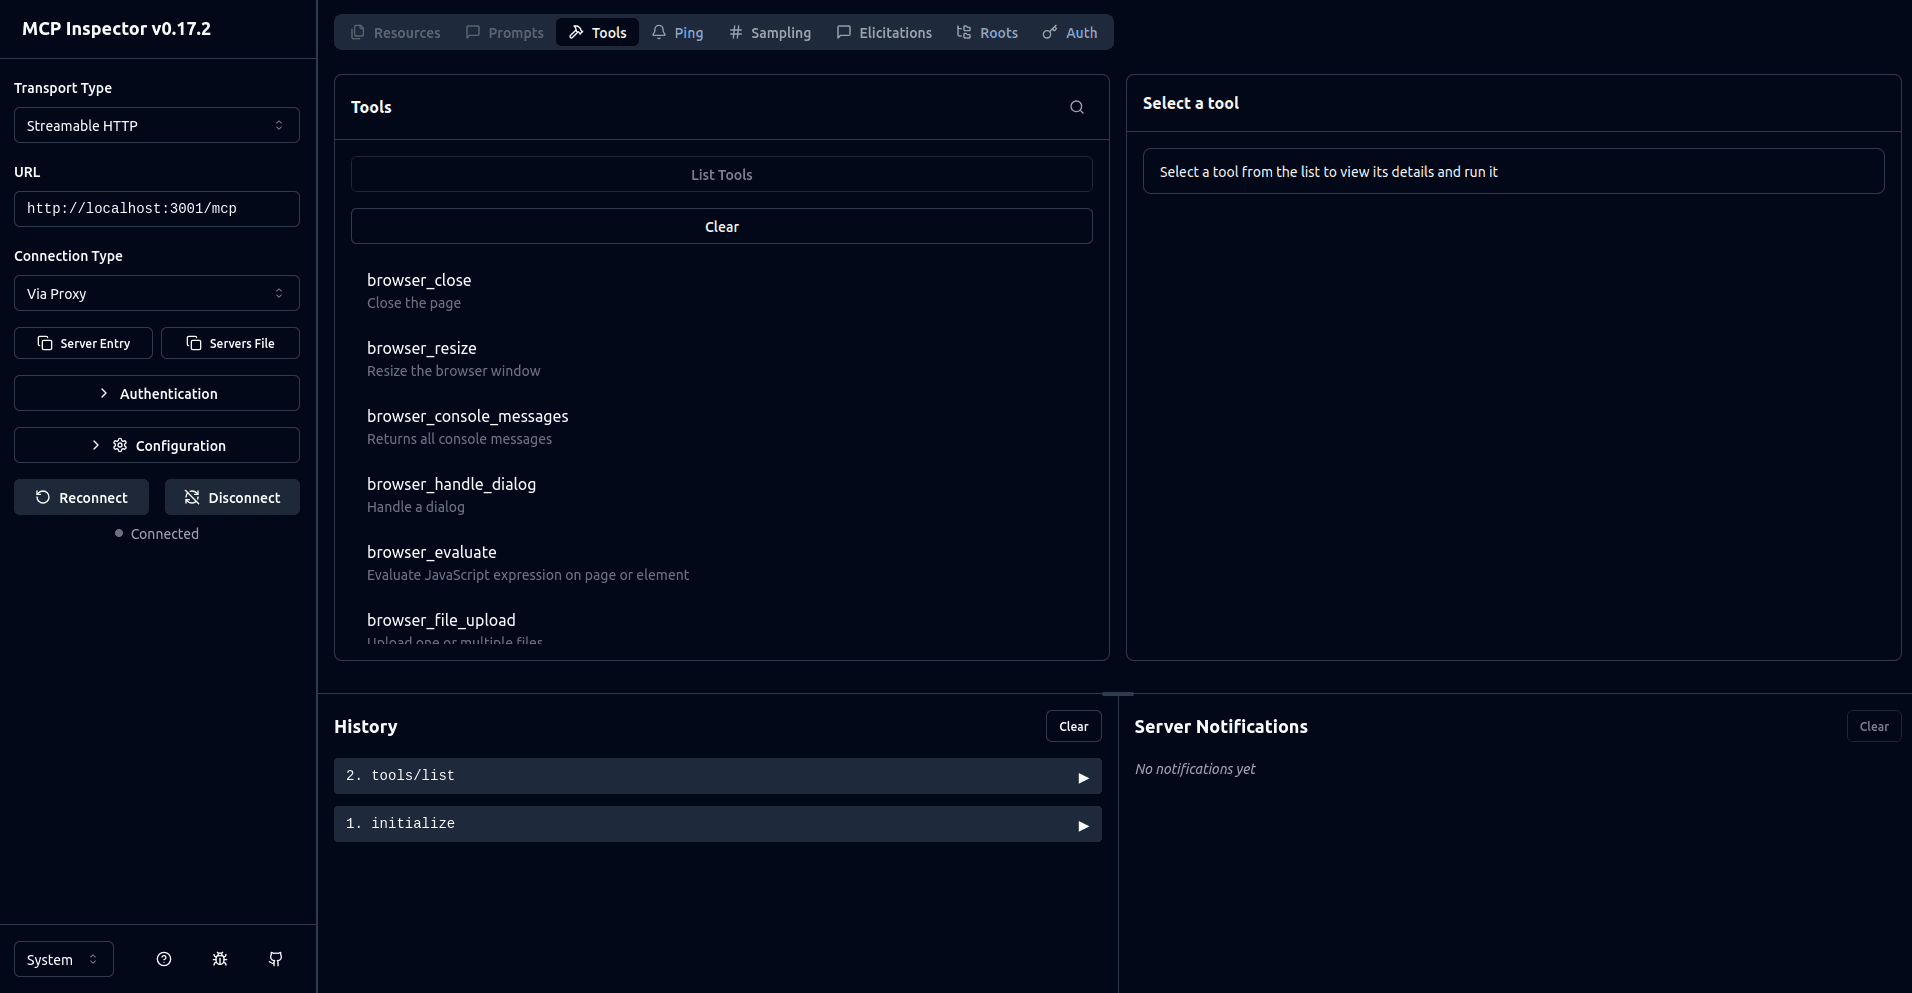Open help via the question mark icon
This screenshot has width=1912, height=993.
pos(163,959)
